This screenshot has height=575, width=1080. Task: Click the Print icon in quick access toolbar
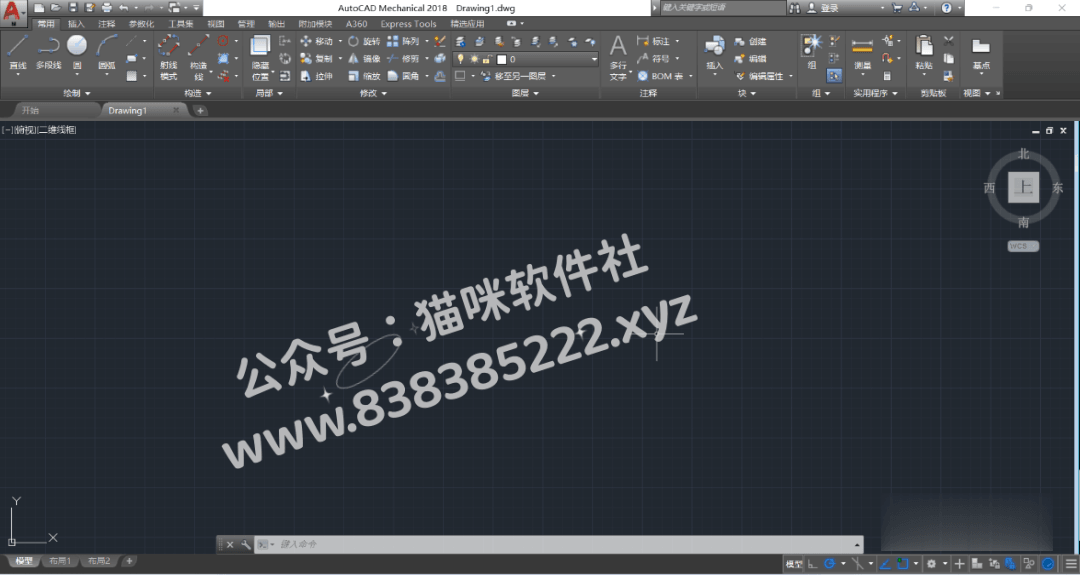(x=106, y=8)
